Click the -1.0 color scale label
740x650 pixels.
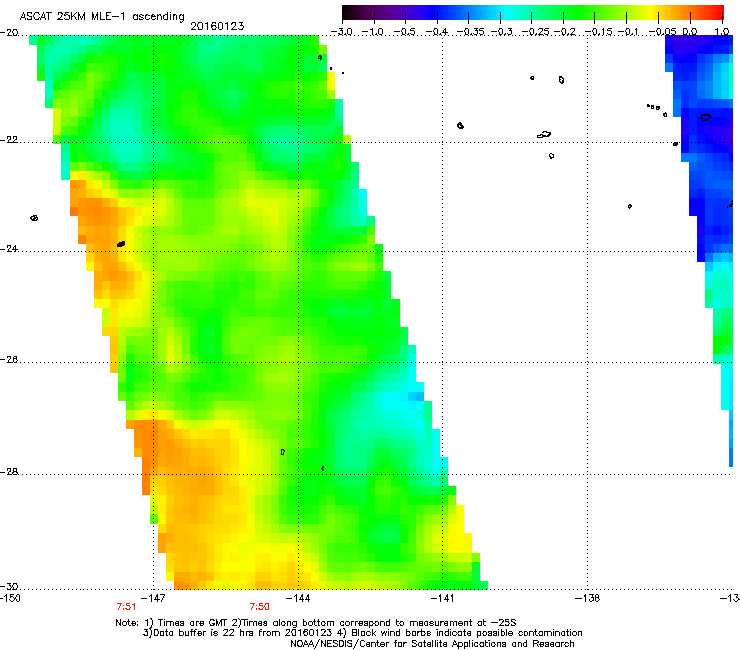pos(374,32)
